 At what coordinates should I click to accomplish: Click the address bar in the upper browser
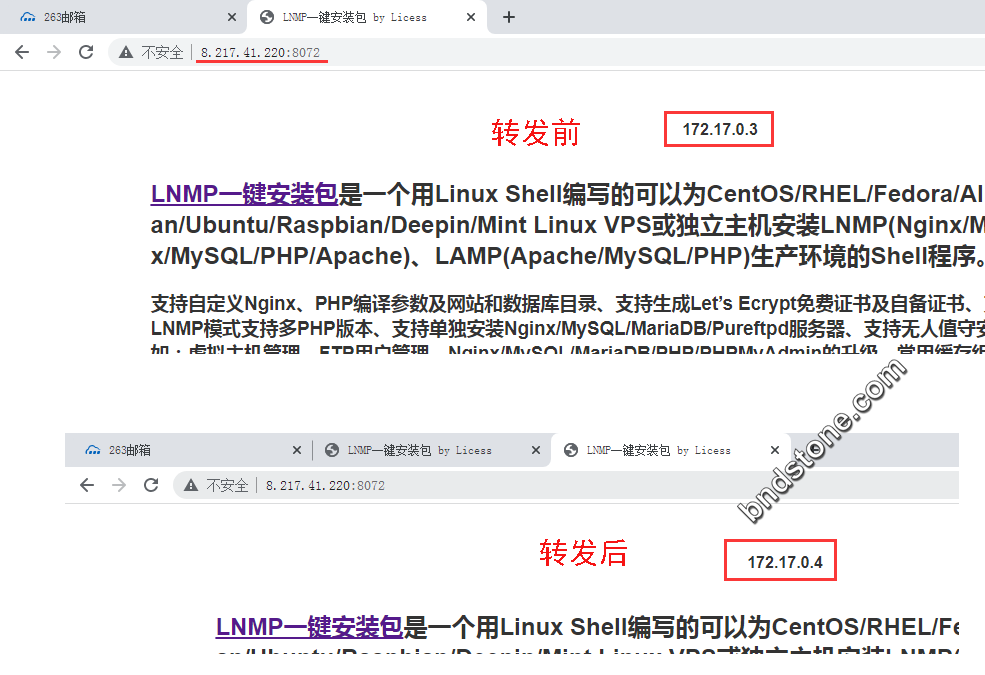[x=547, y=52]
